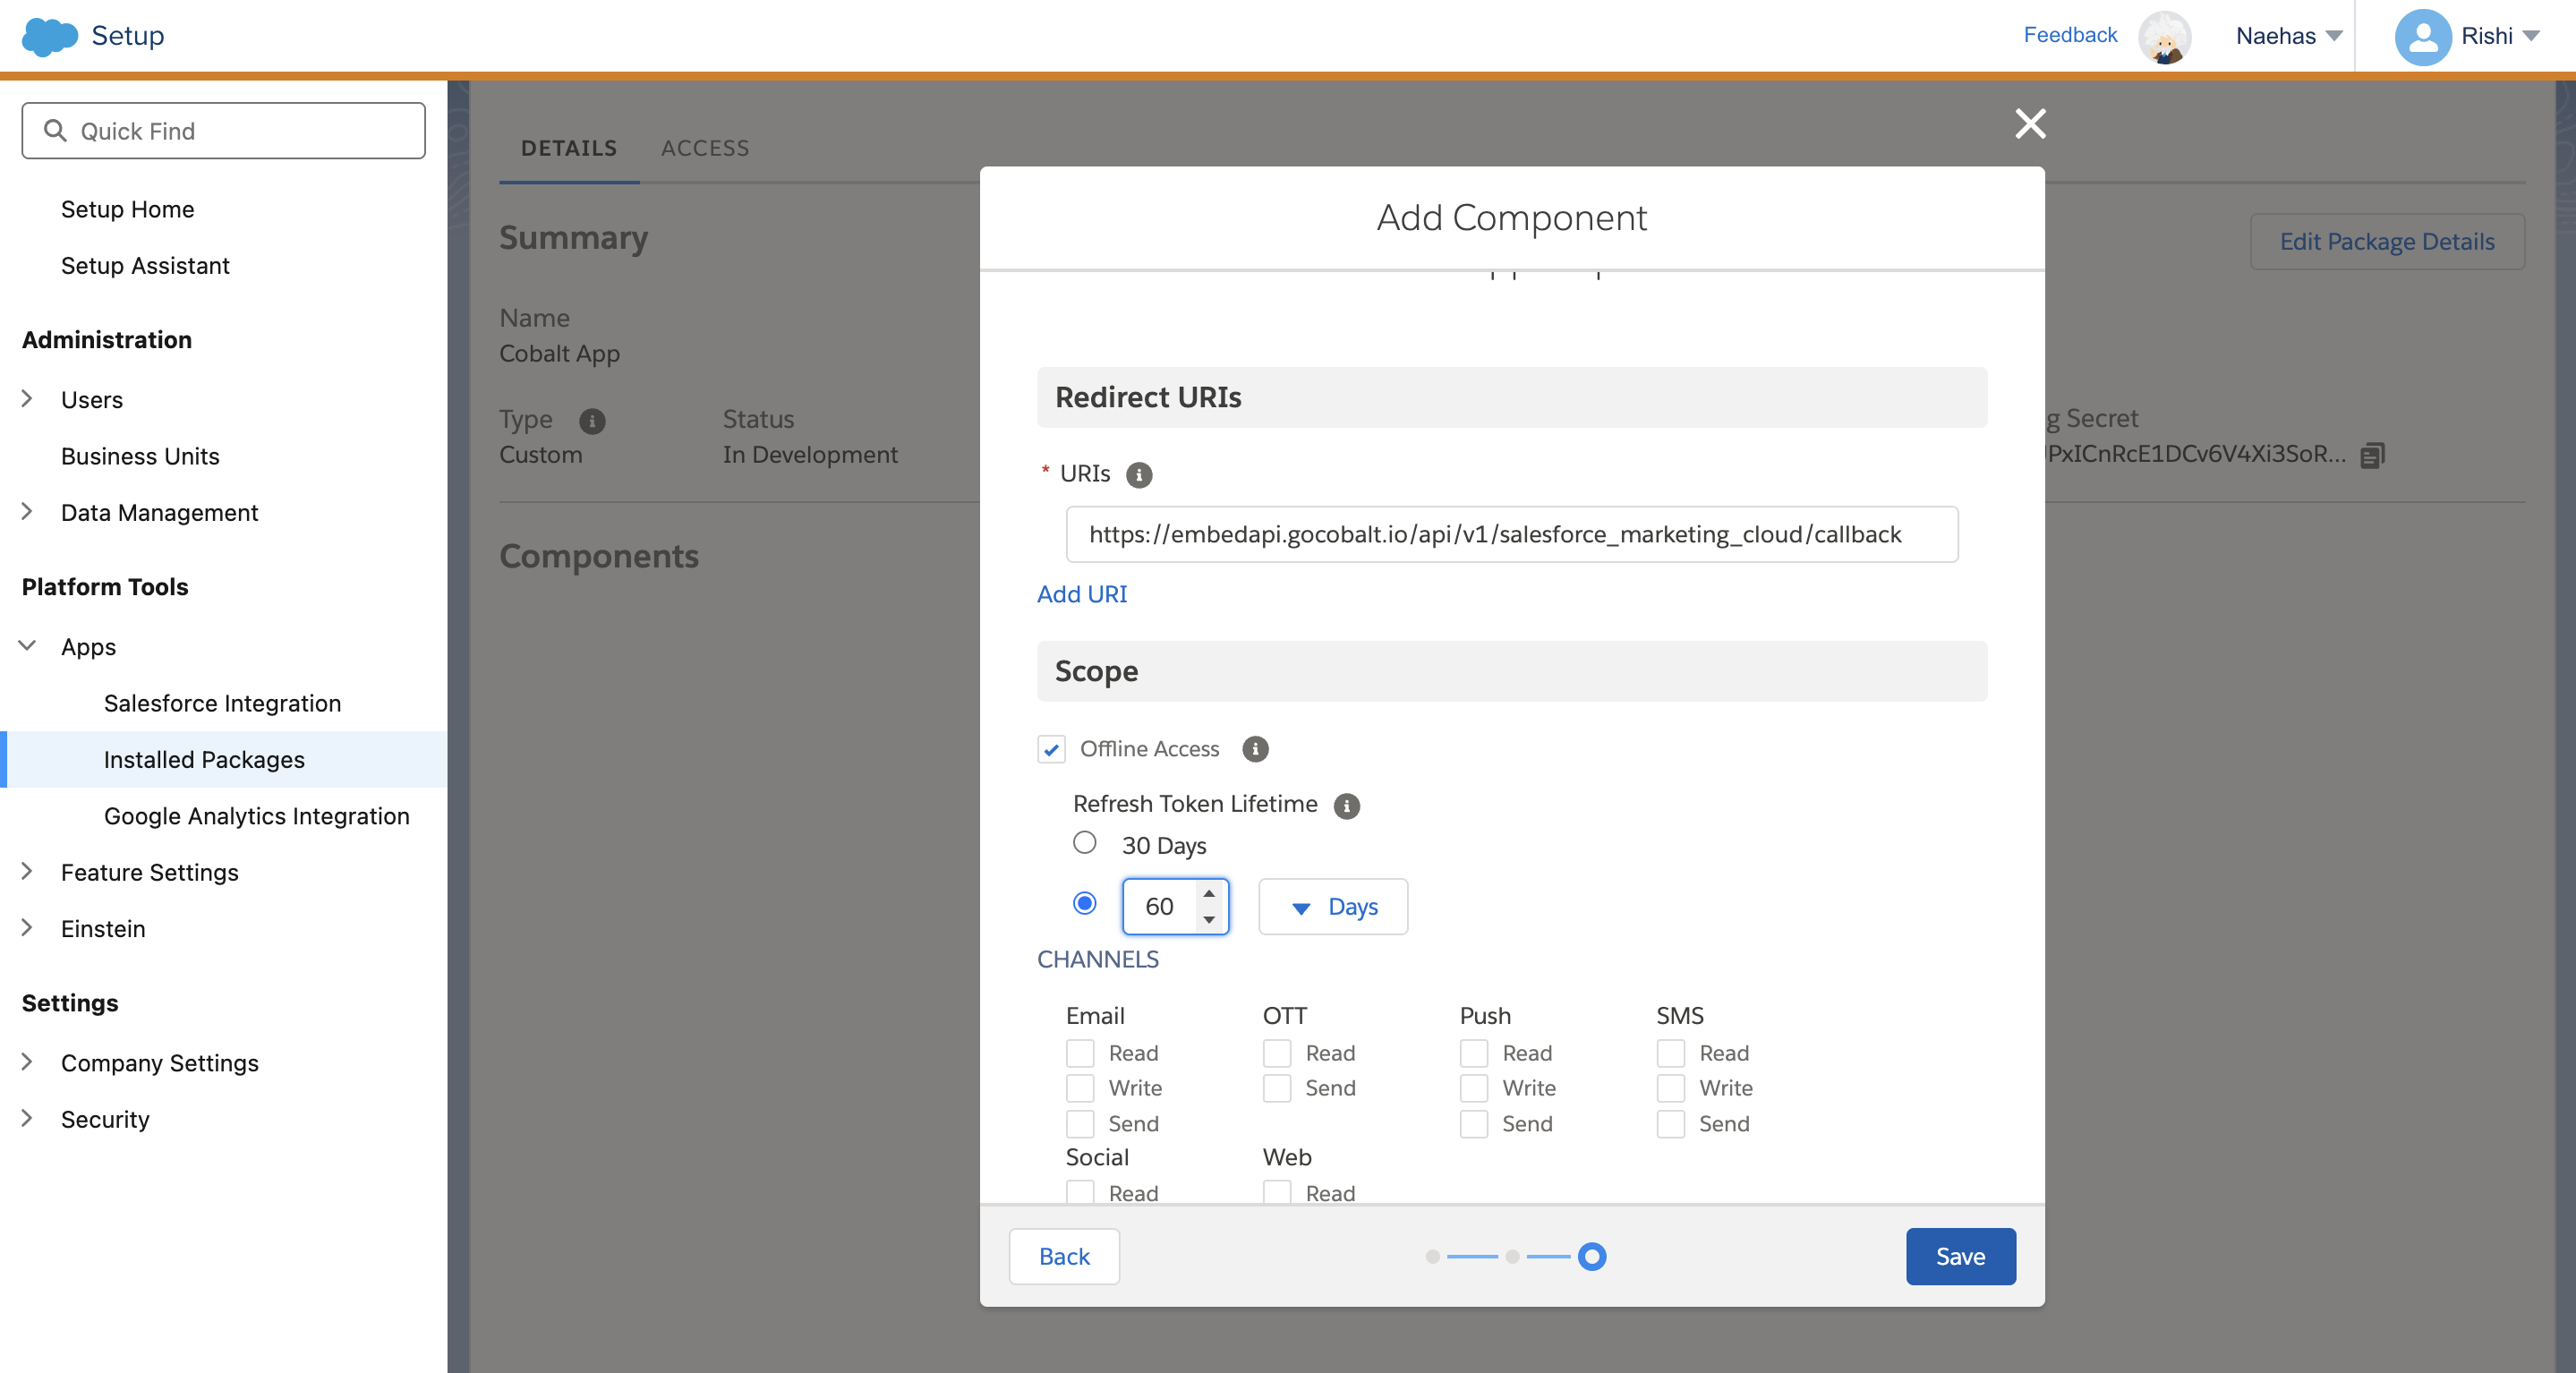This screenshot has height=1373, width=2576.
Task: Click the info icon beside Offline Access
Action: click(1256, 749)
